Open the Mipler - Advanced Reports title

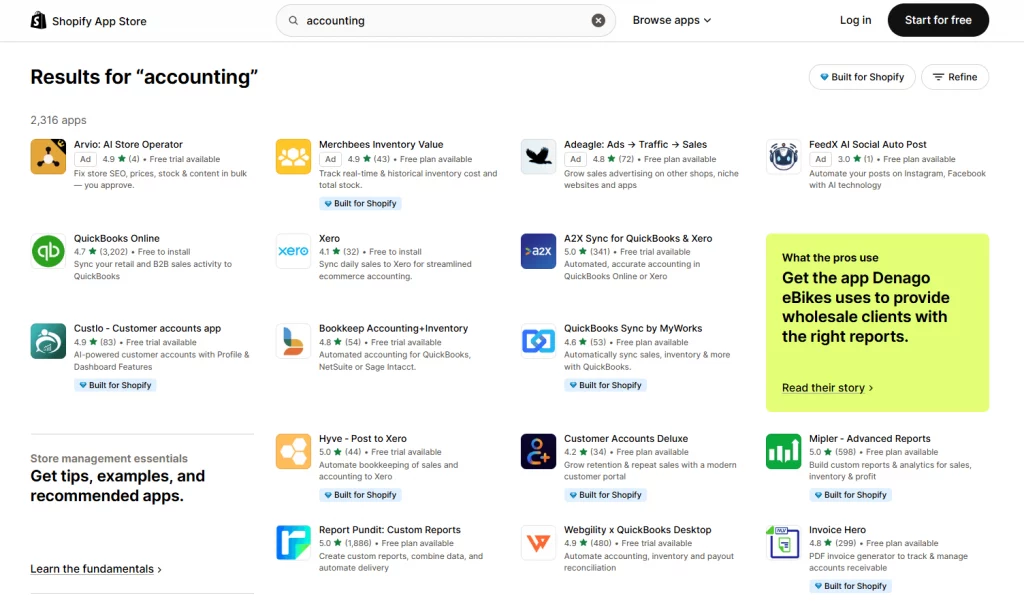point(869,439)
